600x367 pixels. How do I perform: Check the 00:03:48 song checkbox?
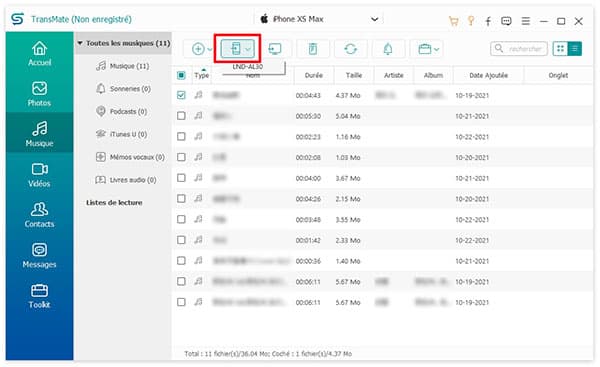(181, 219)
